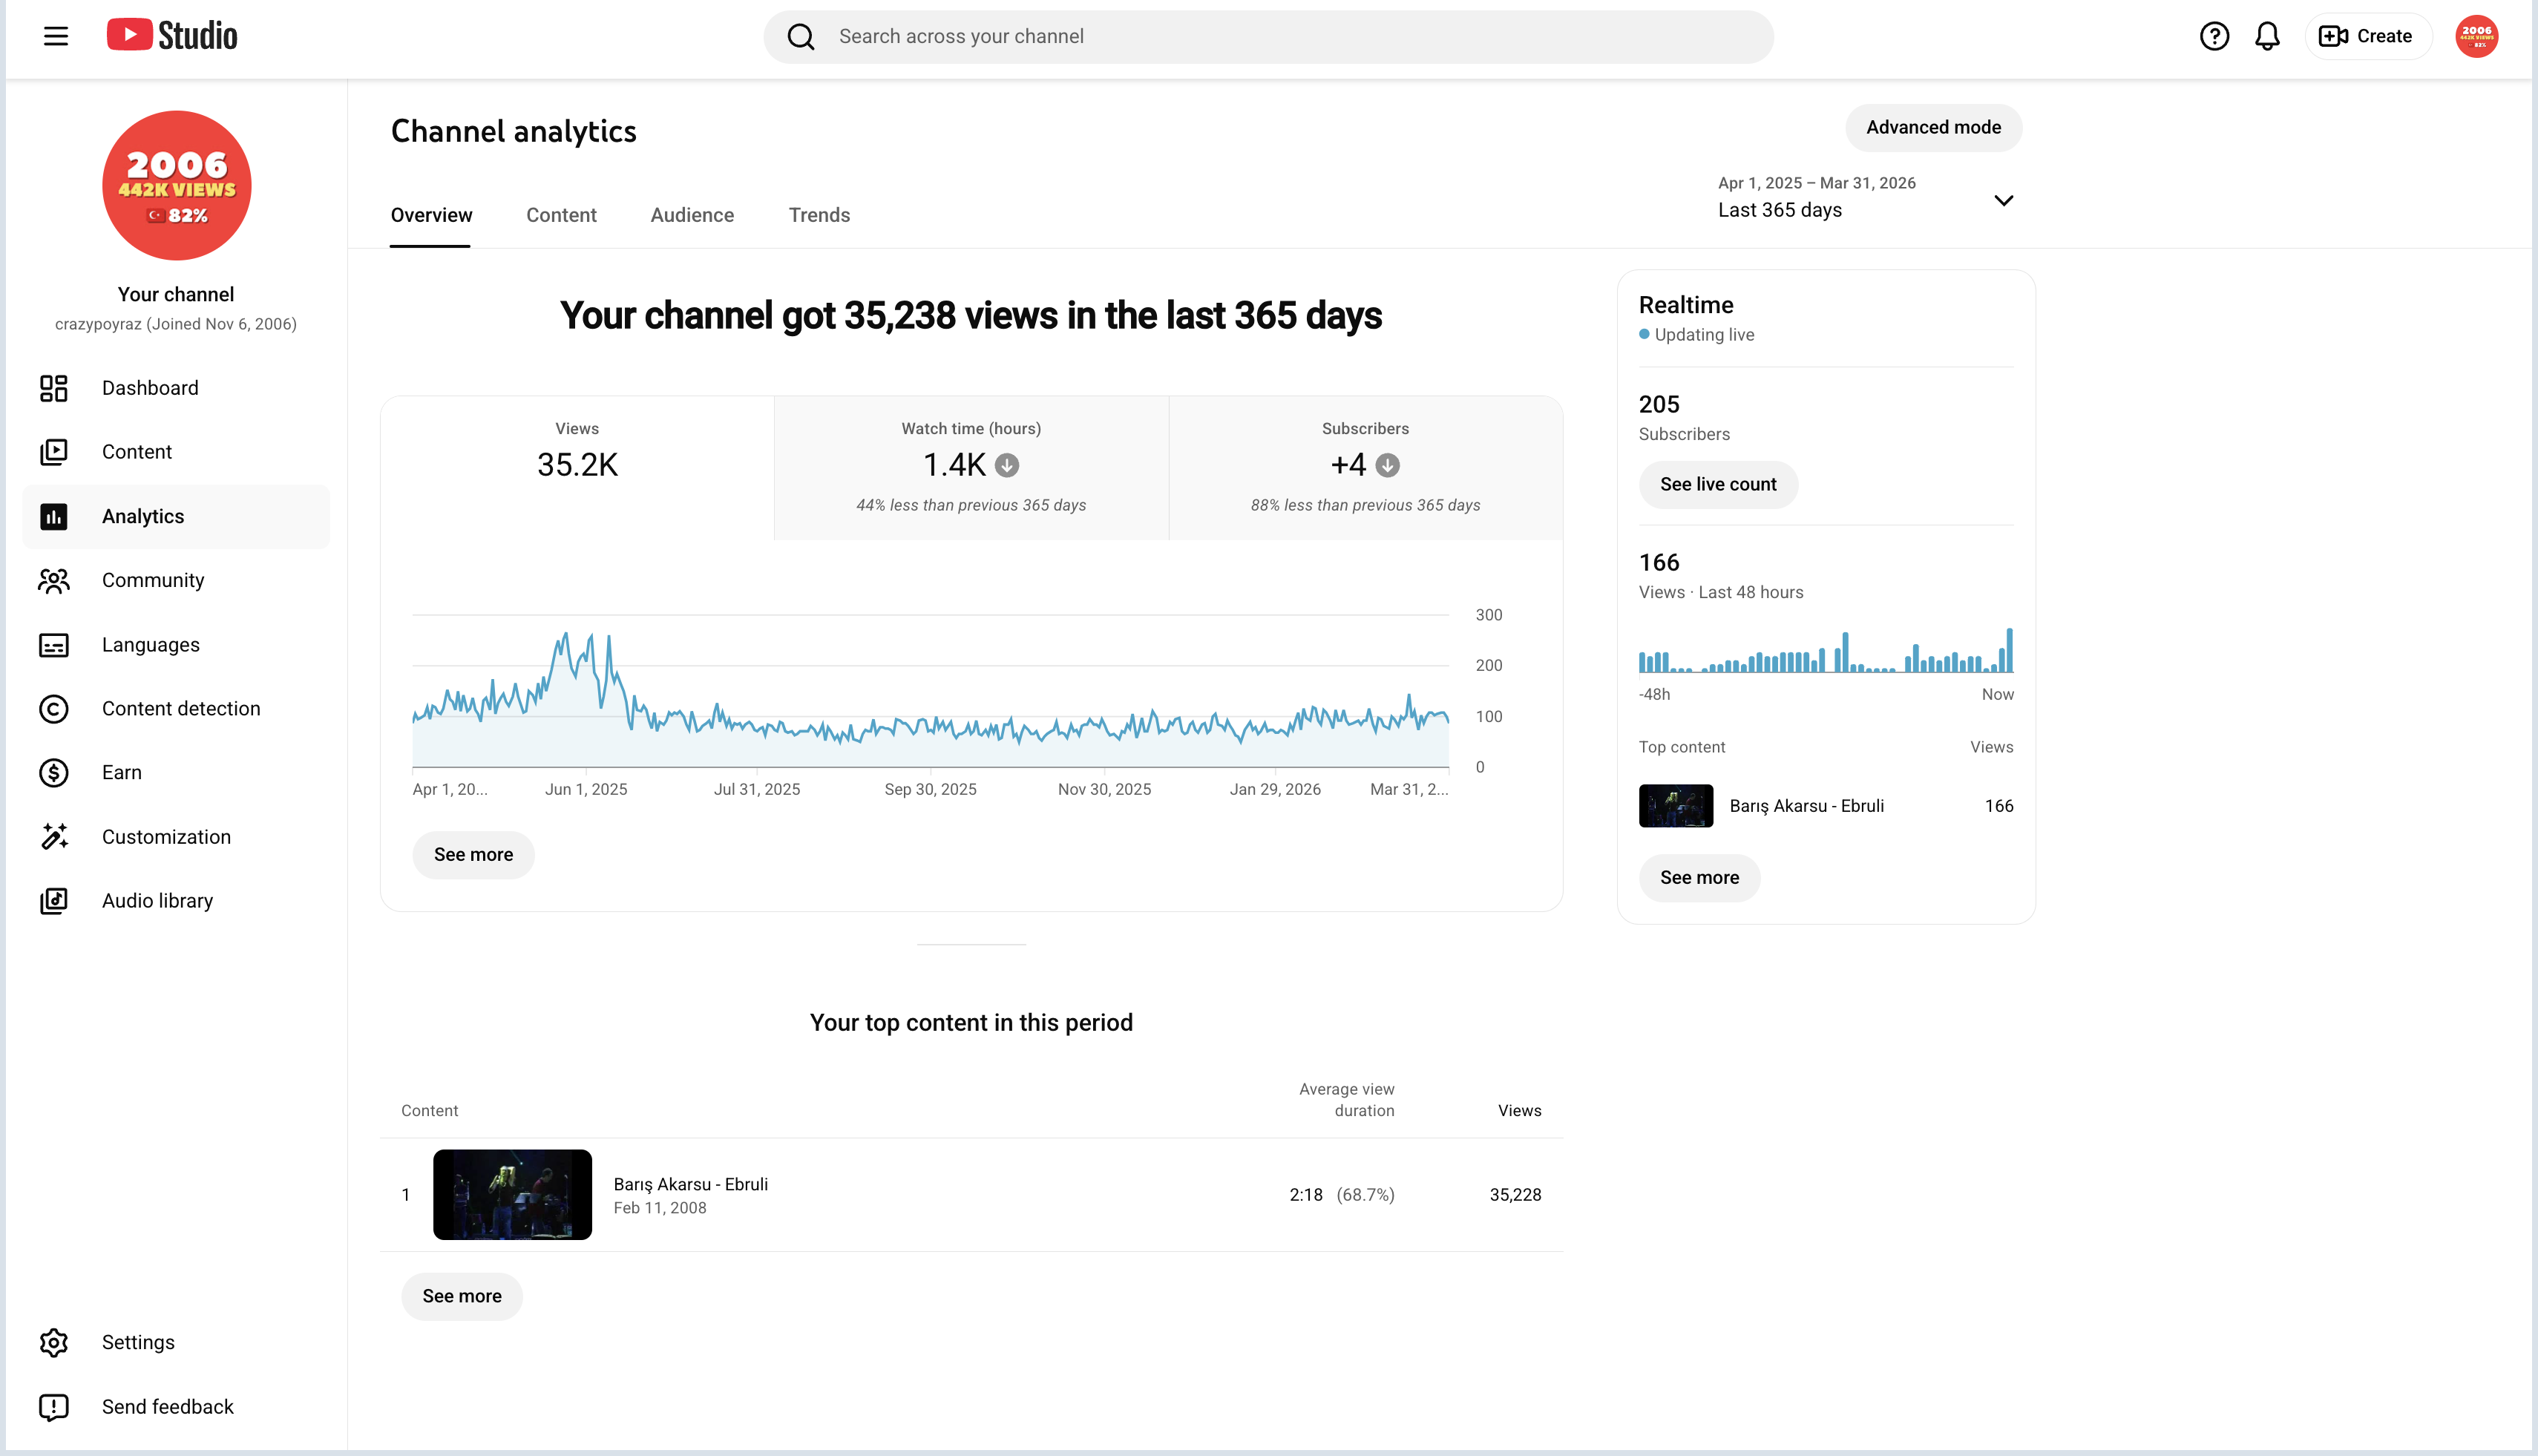
Task: Select the Watch time (hours) metric card
Action: point(971,468)
